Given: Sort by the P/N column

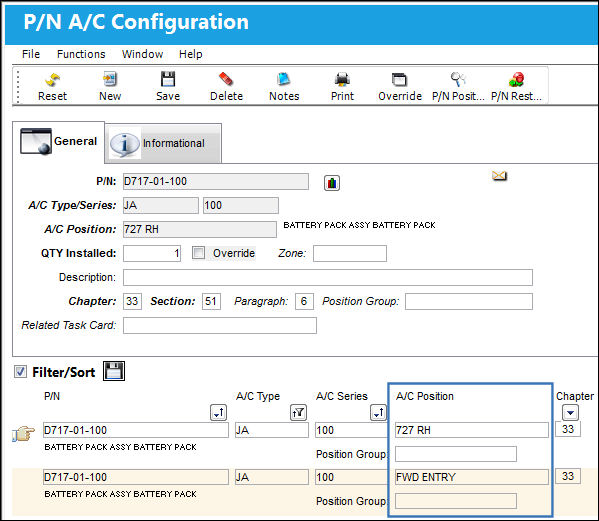Looking at the screenshot, I should tap(219, 413).
